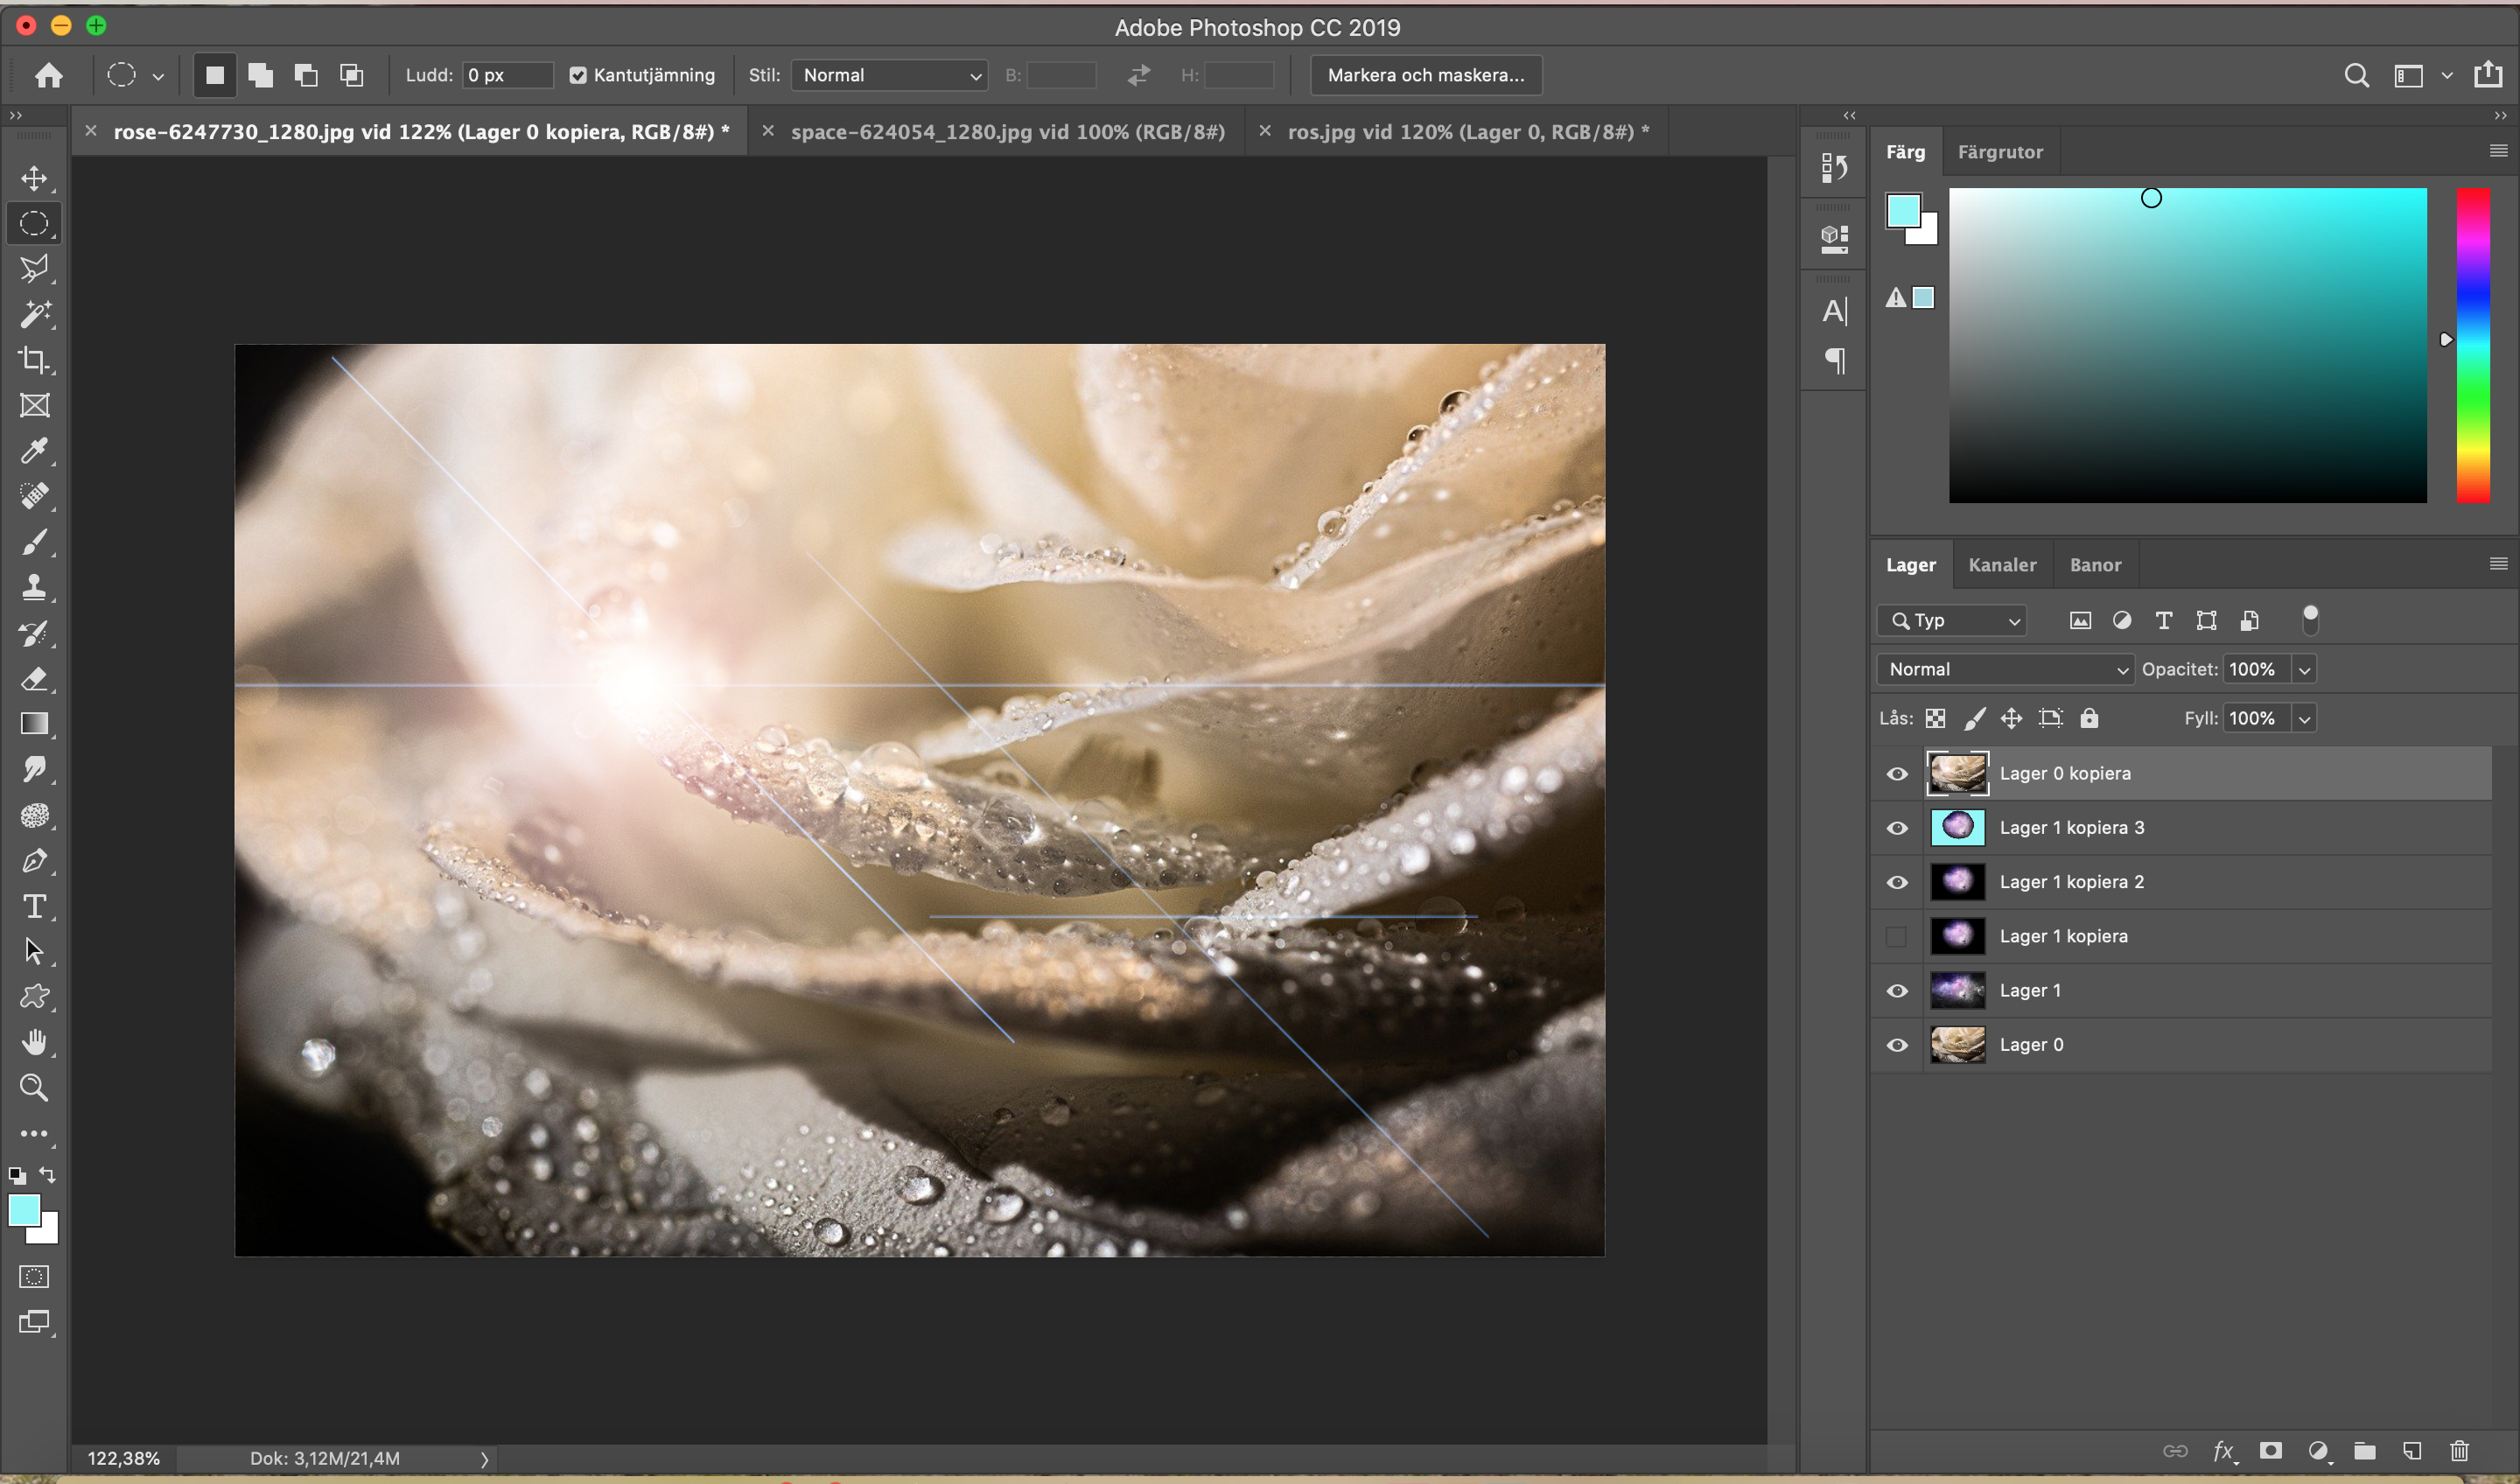2520x1484 pixels.
Task: Expand the Opacitet slider dropdown arrow
Action: coord(2305,670)
